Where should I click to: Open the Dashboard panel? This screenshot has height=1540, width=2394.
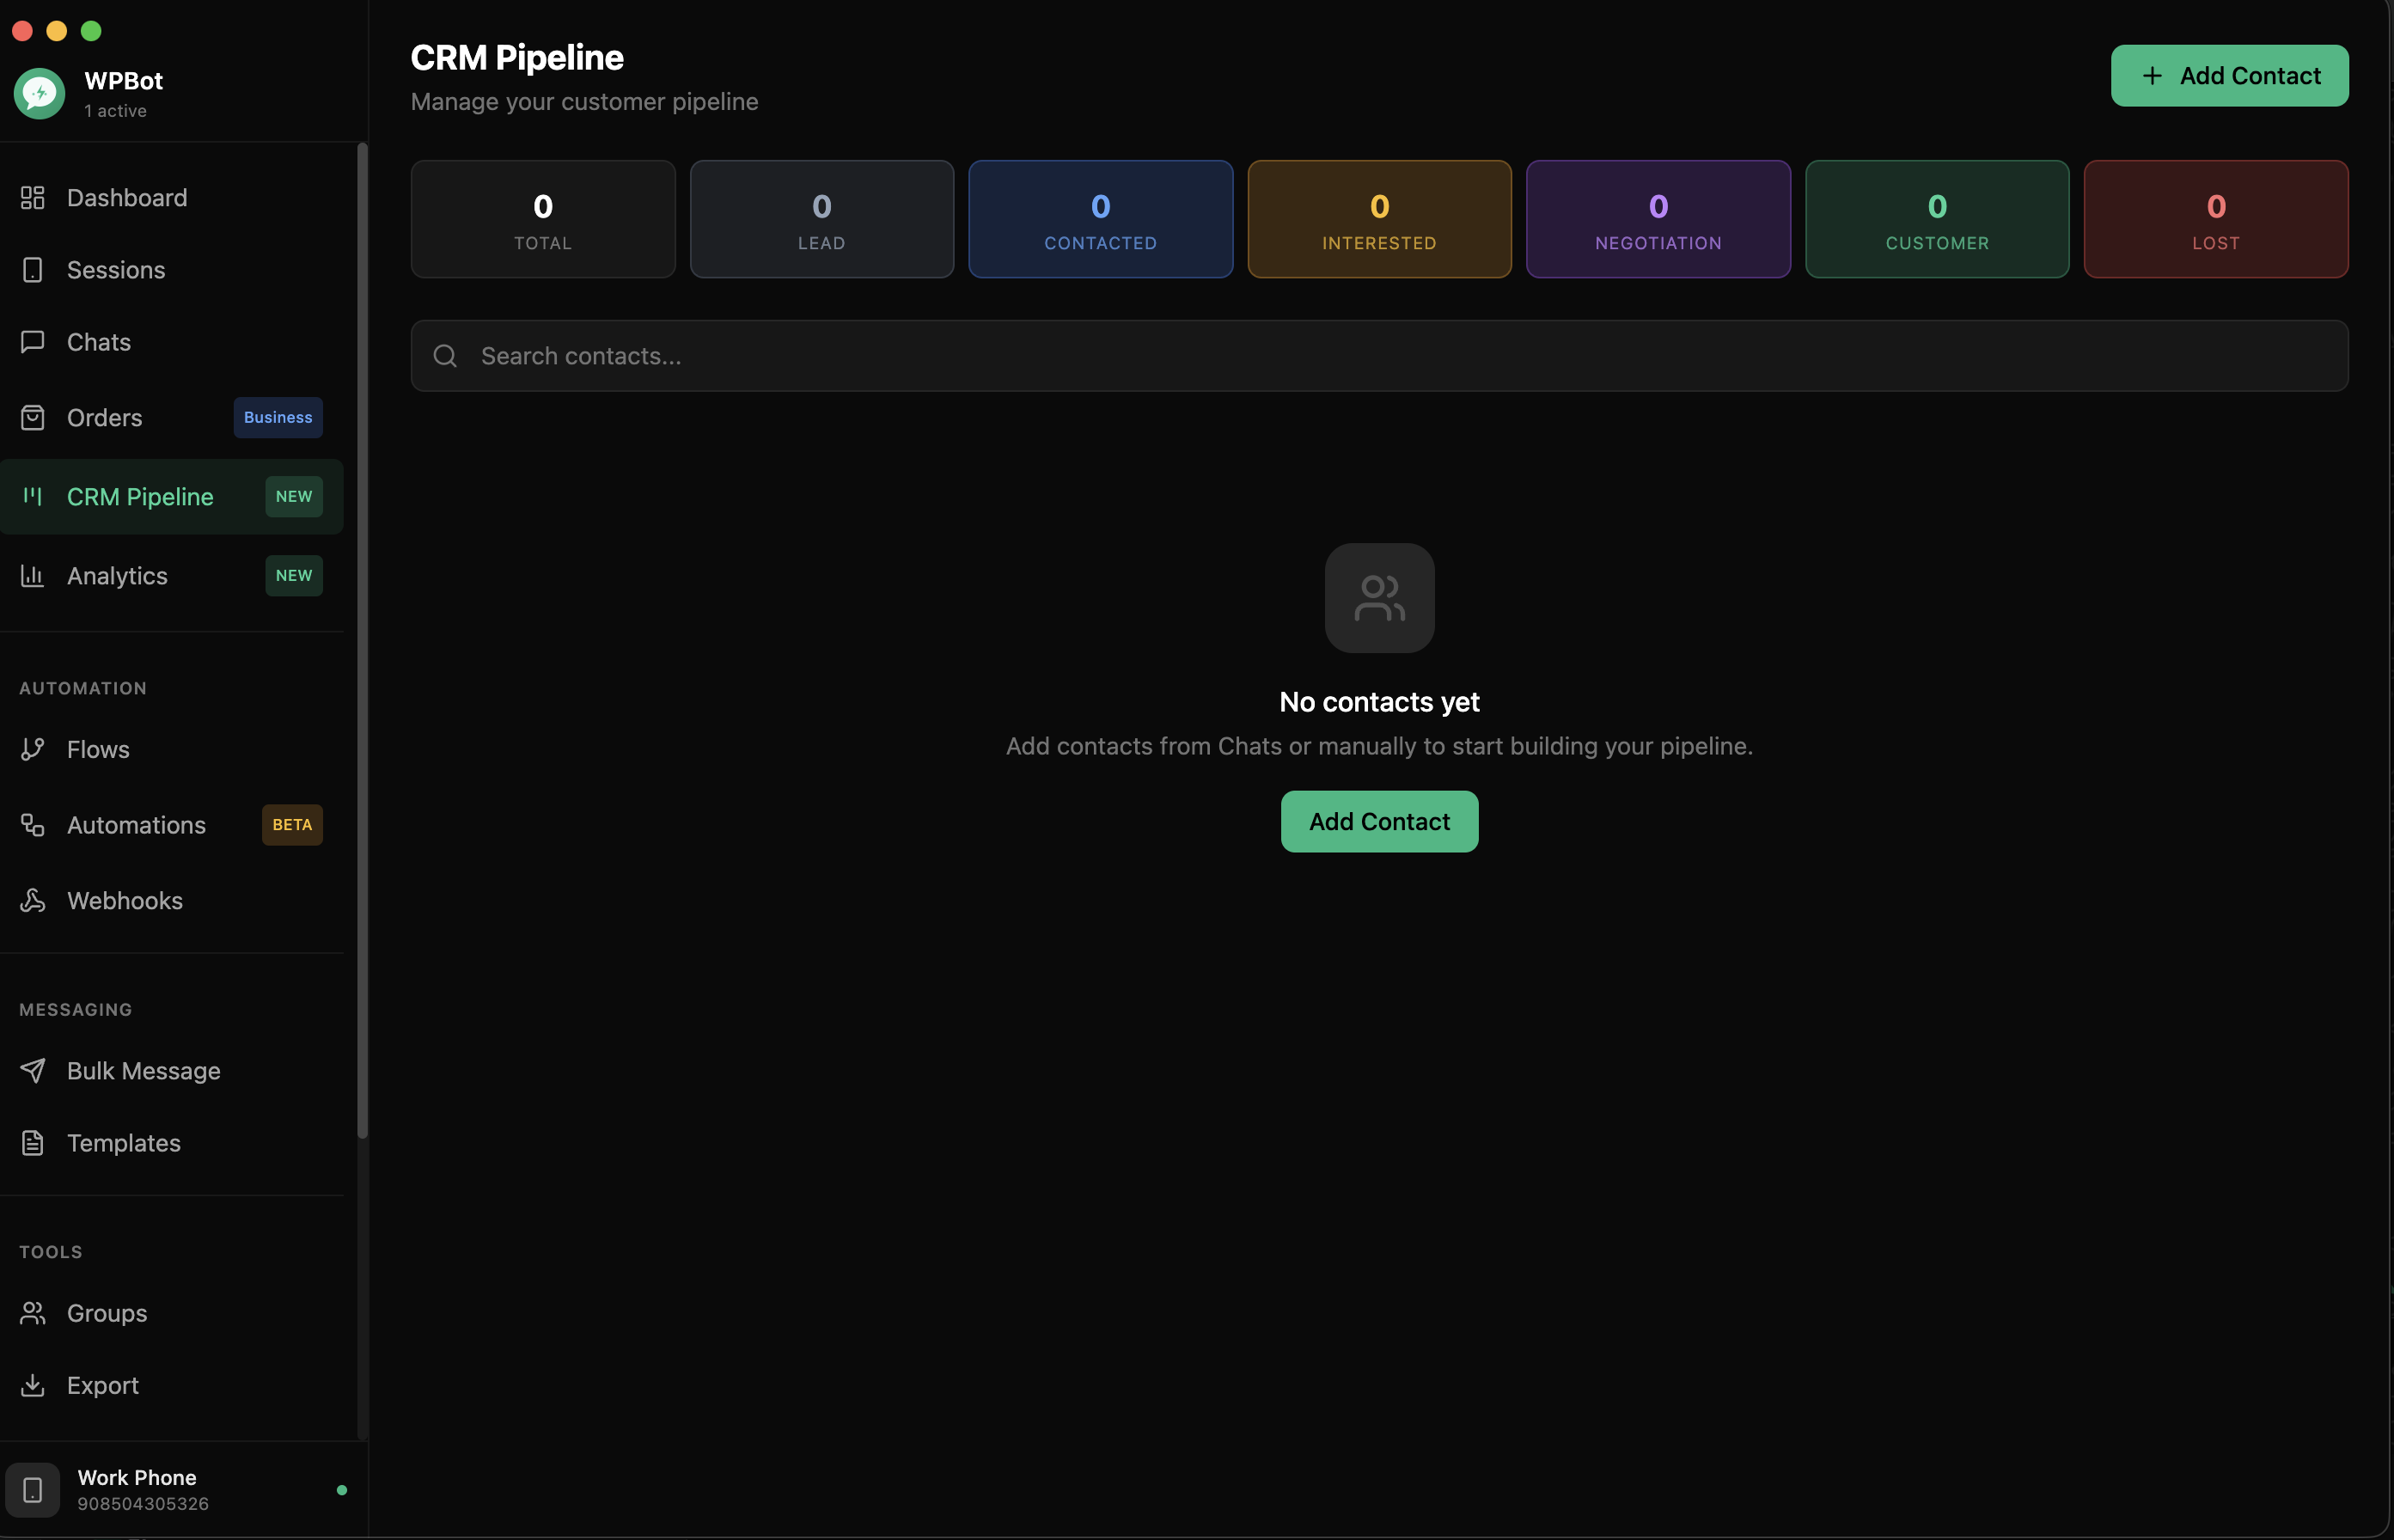[126, 197]
